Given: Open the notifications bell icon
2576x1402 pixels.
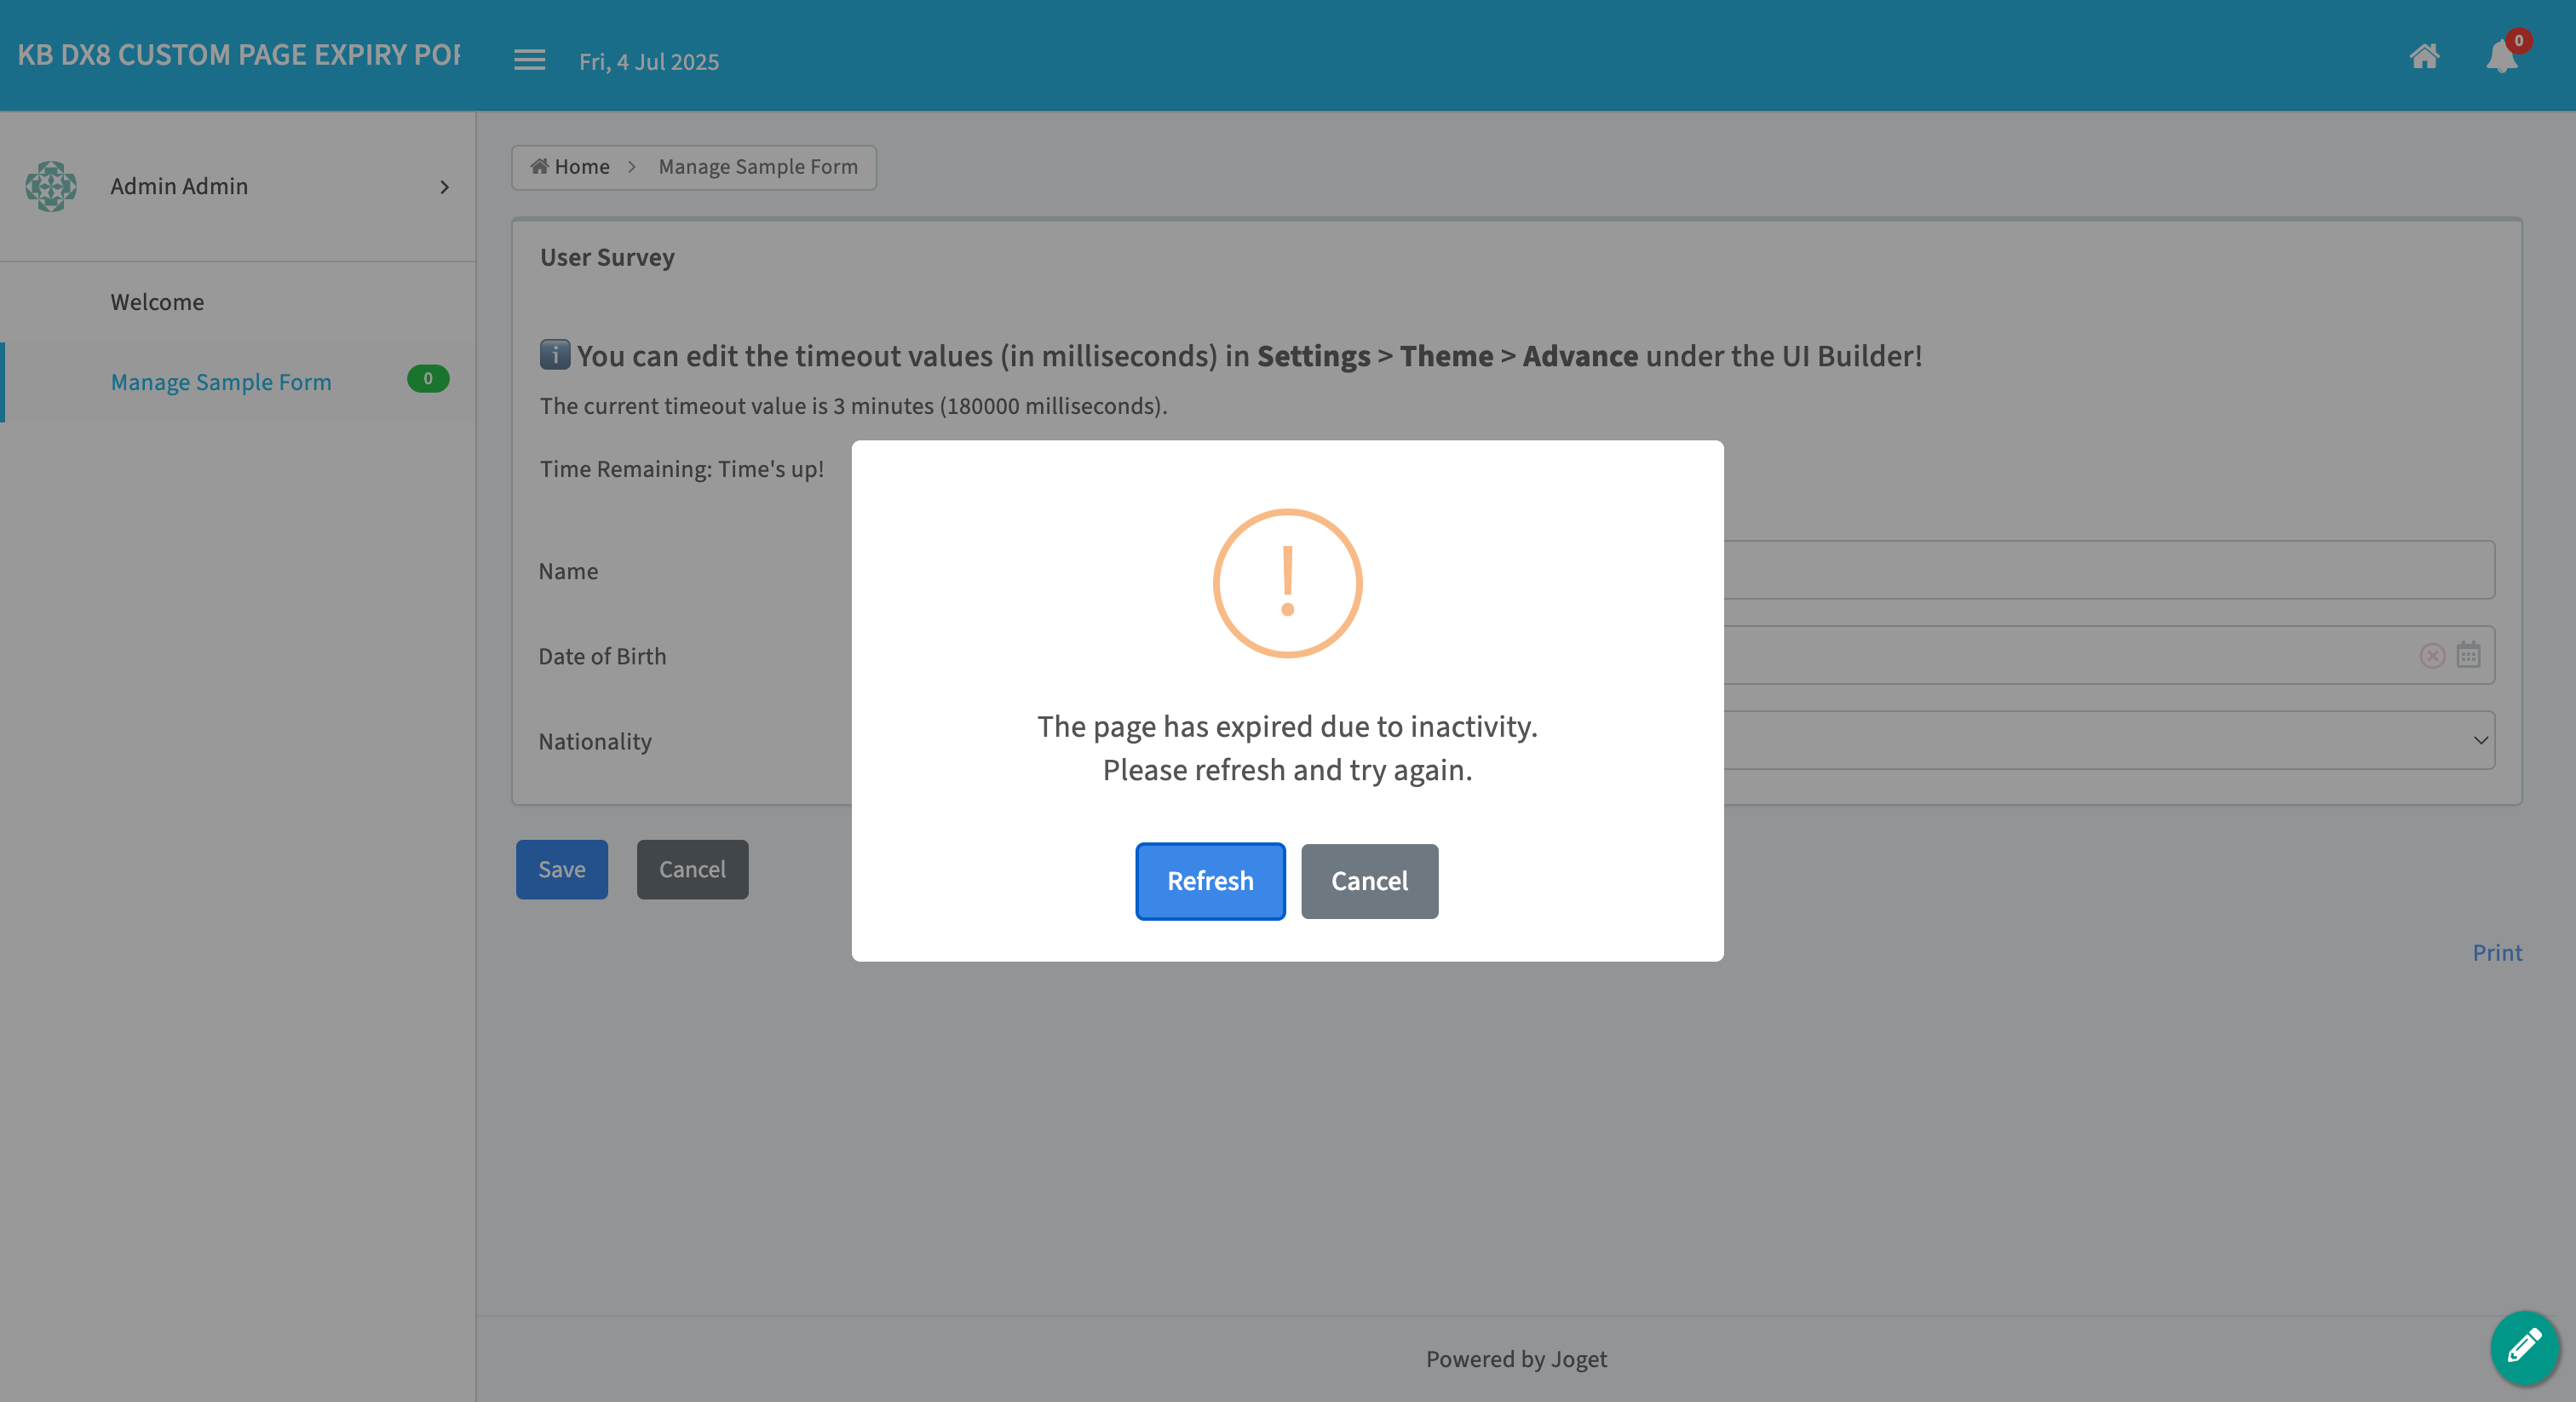Looking at the screenshot, I should tap(2501, 57).
